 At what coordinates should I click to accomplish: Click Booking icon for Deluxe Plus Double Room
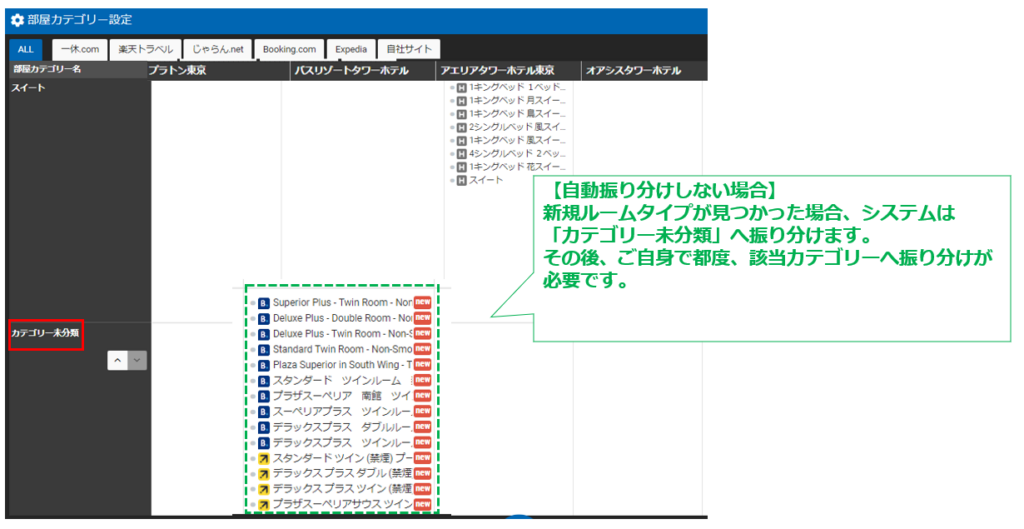(x=263, y=318)
